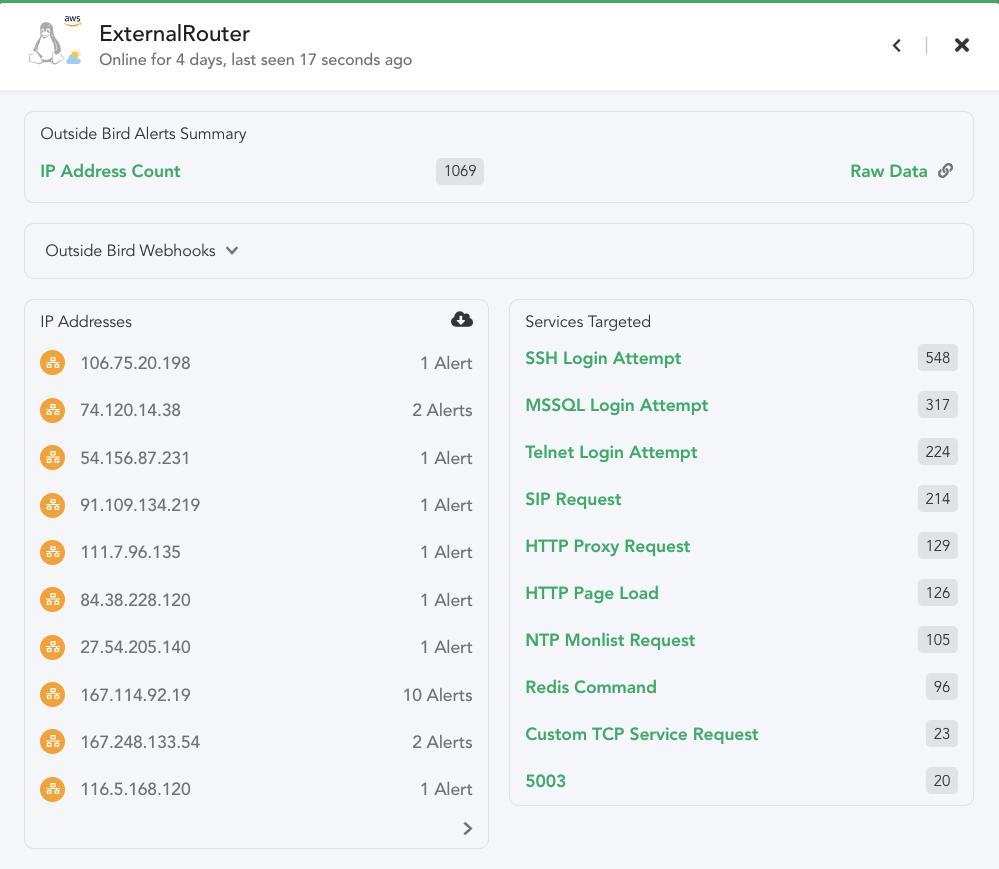Click the orange network icon beside 116.5.168.120
999x869 pixels.
coord(53,789)
